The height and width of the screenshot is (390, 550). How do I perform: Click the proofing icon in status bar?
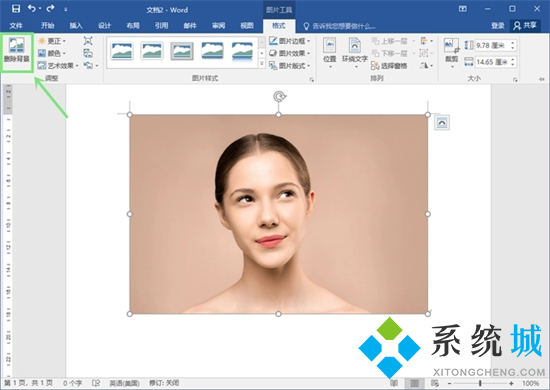pos(96,383)
